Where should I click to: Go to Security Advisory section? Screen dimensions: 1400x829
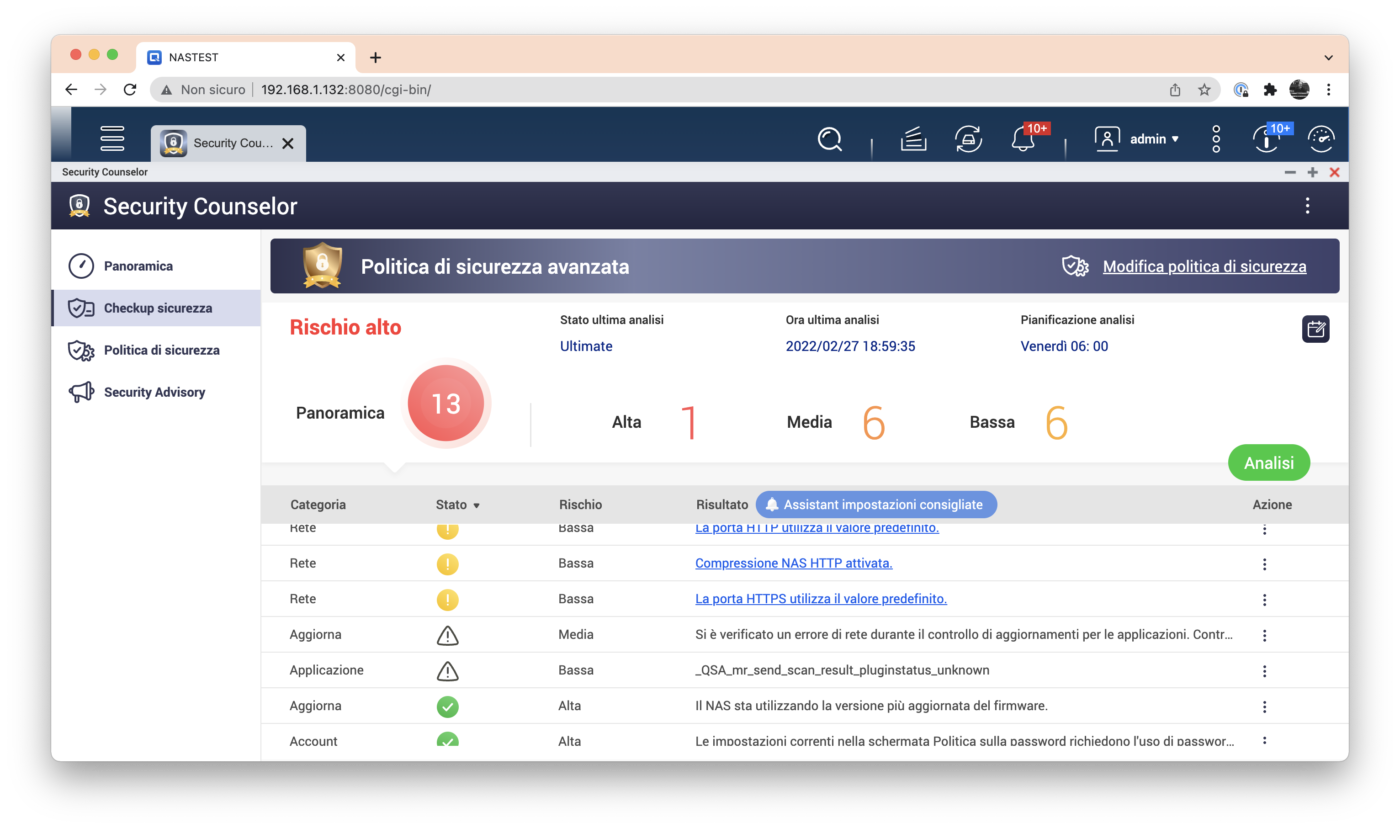pos(154,392)
